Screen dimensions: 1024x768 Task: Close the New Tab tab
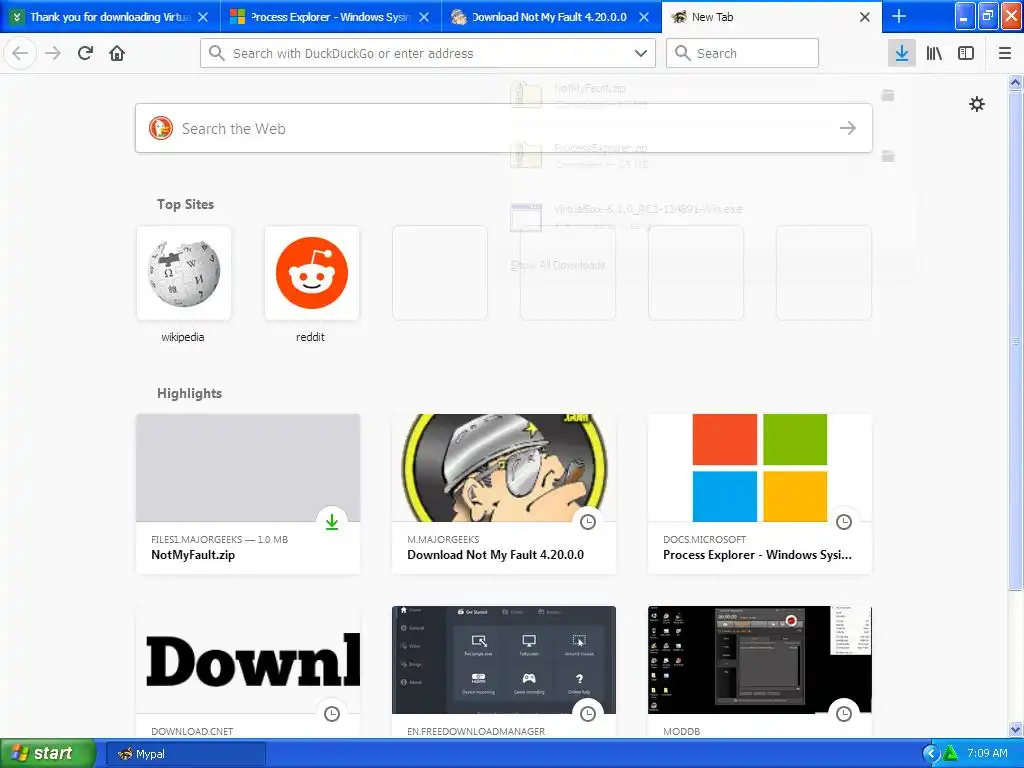pyautogui.click(x=865, y=17)
